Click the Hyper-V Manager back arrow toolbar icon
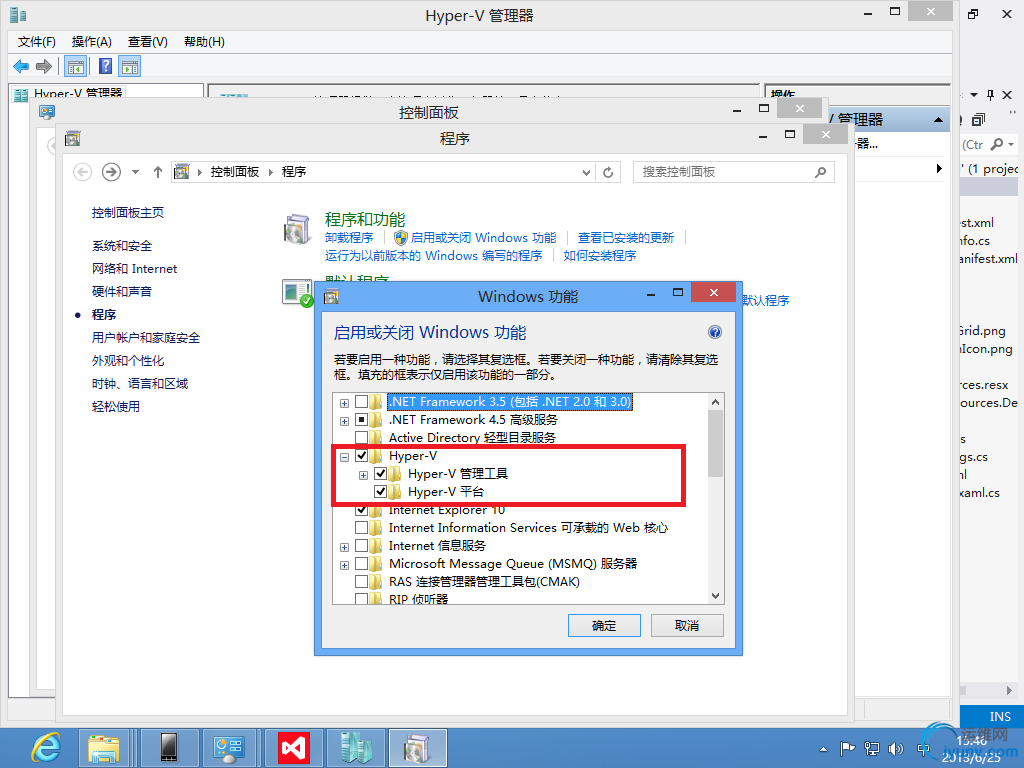 point(21,66)
